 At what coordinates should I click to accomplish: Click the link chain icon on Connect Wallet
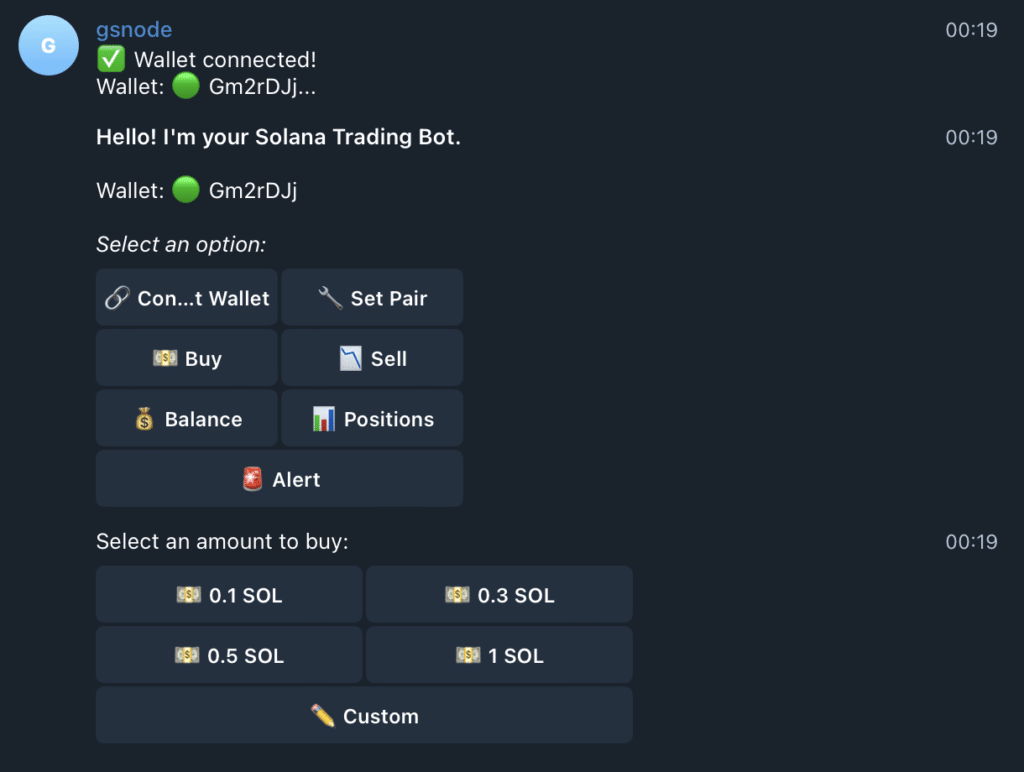point(118,298)
